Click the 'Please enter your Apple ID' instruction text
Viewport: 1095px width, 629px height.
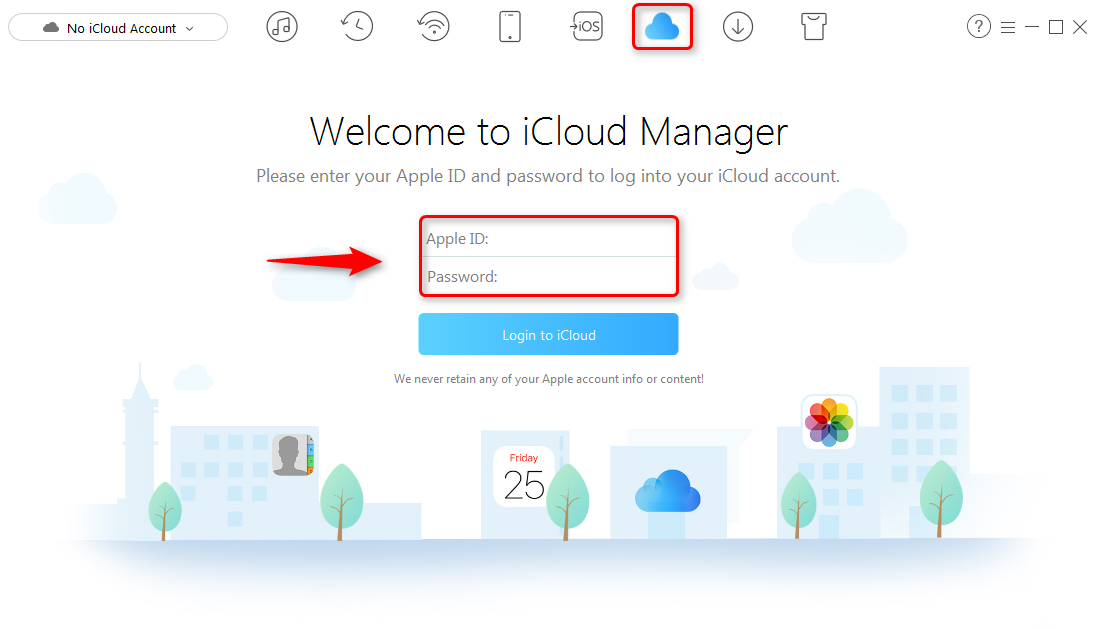pos(548,176)
